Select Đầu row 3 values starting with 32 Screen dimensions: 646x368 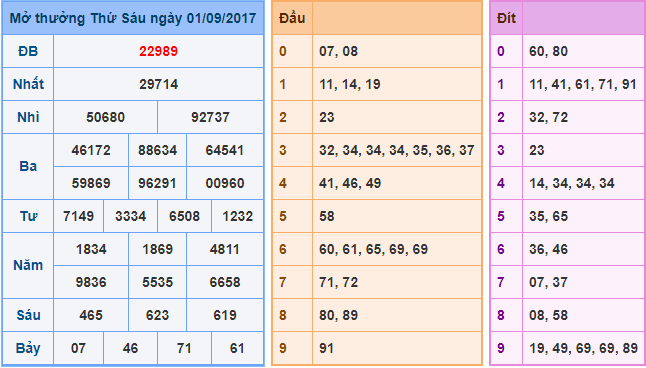pos(396,150)
